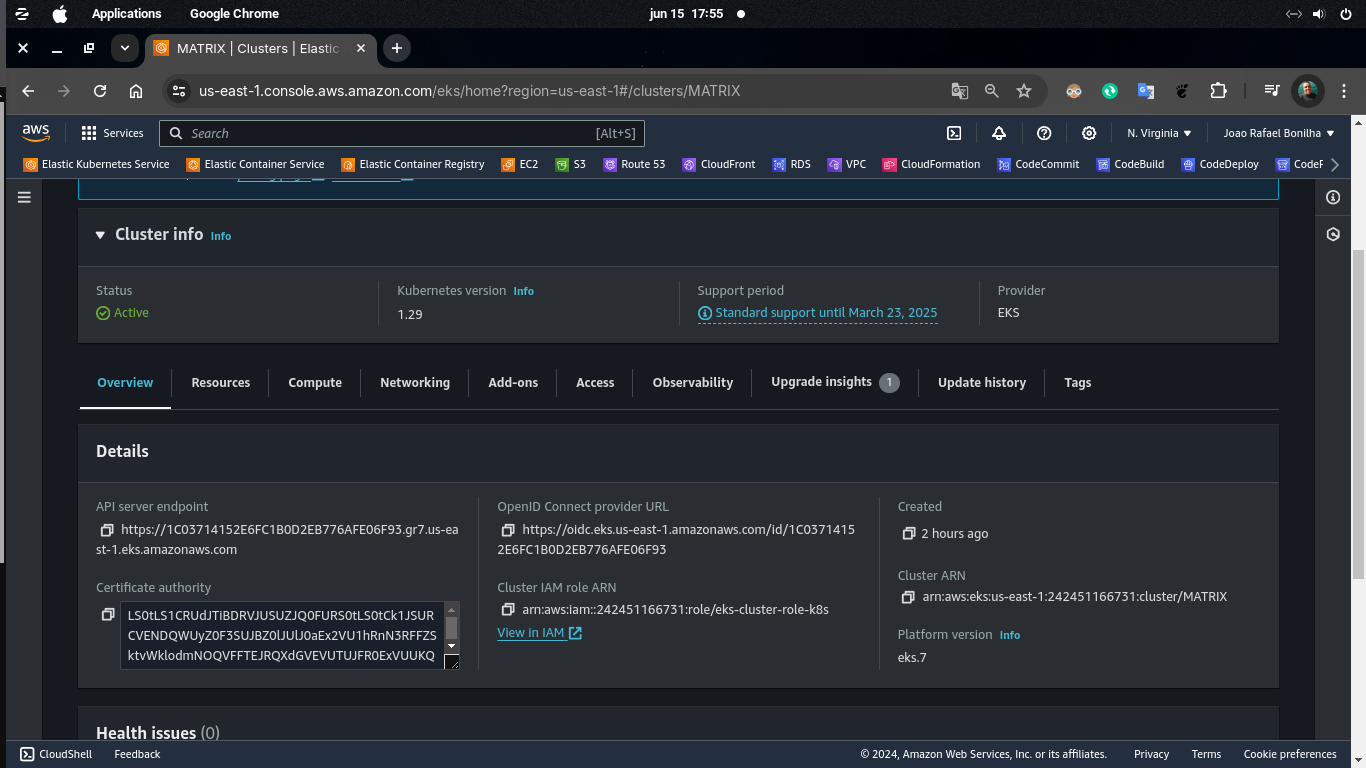Open the Services grid menu
1366x768 pixels.
[112, 133]
